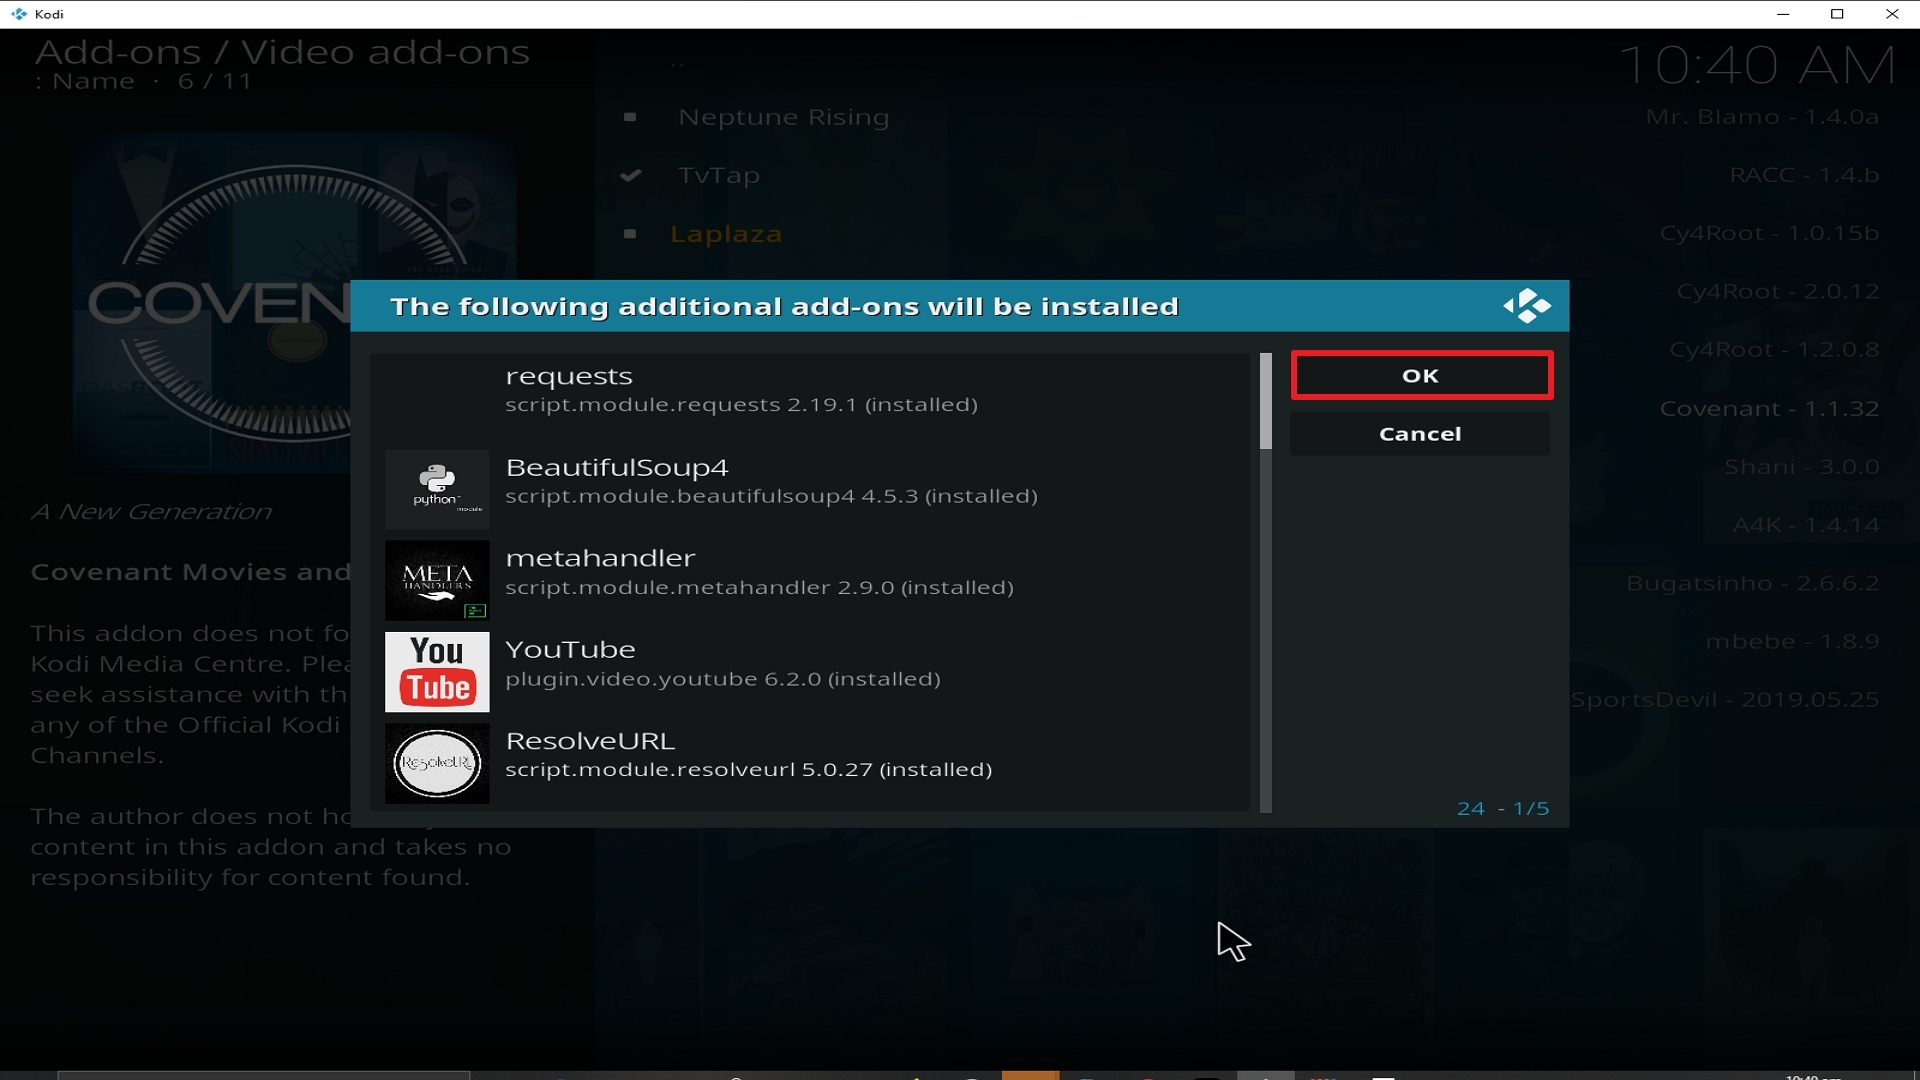This screenshot has width=1920, height=1080.
Task: Click the 10:40 AM clock display
Action: [x=1757, y=66]
